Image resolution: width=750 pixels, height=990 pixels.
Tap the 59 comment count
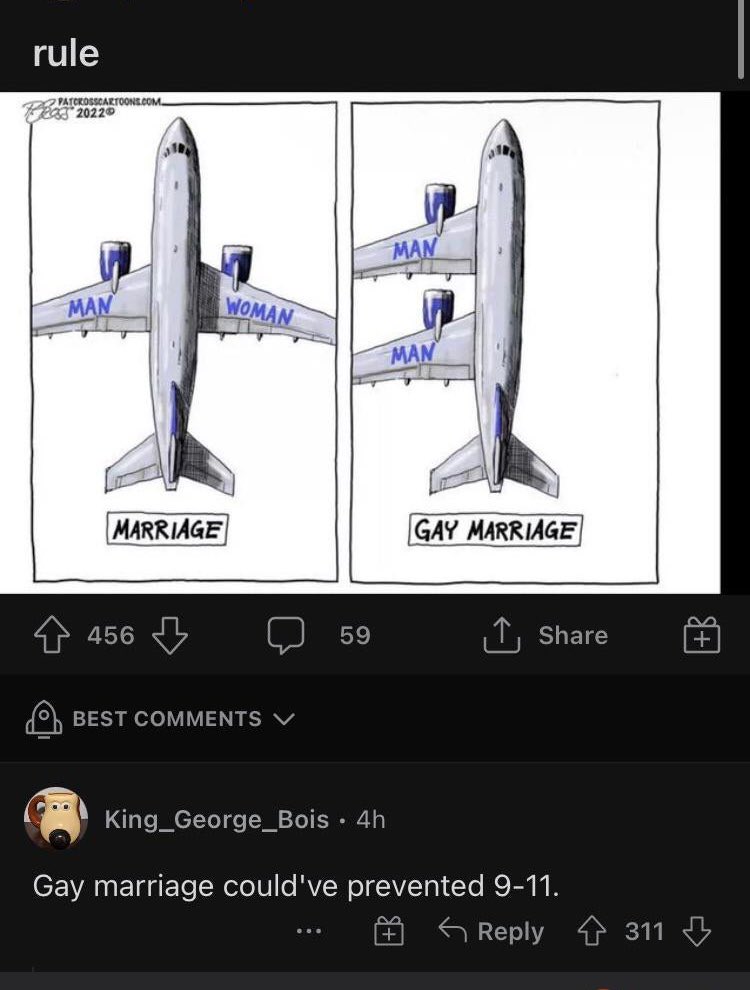click(354, 634)
